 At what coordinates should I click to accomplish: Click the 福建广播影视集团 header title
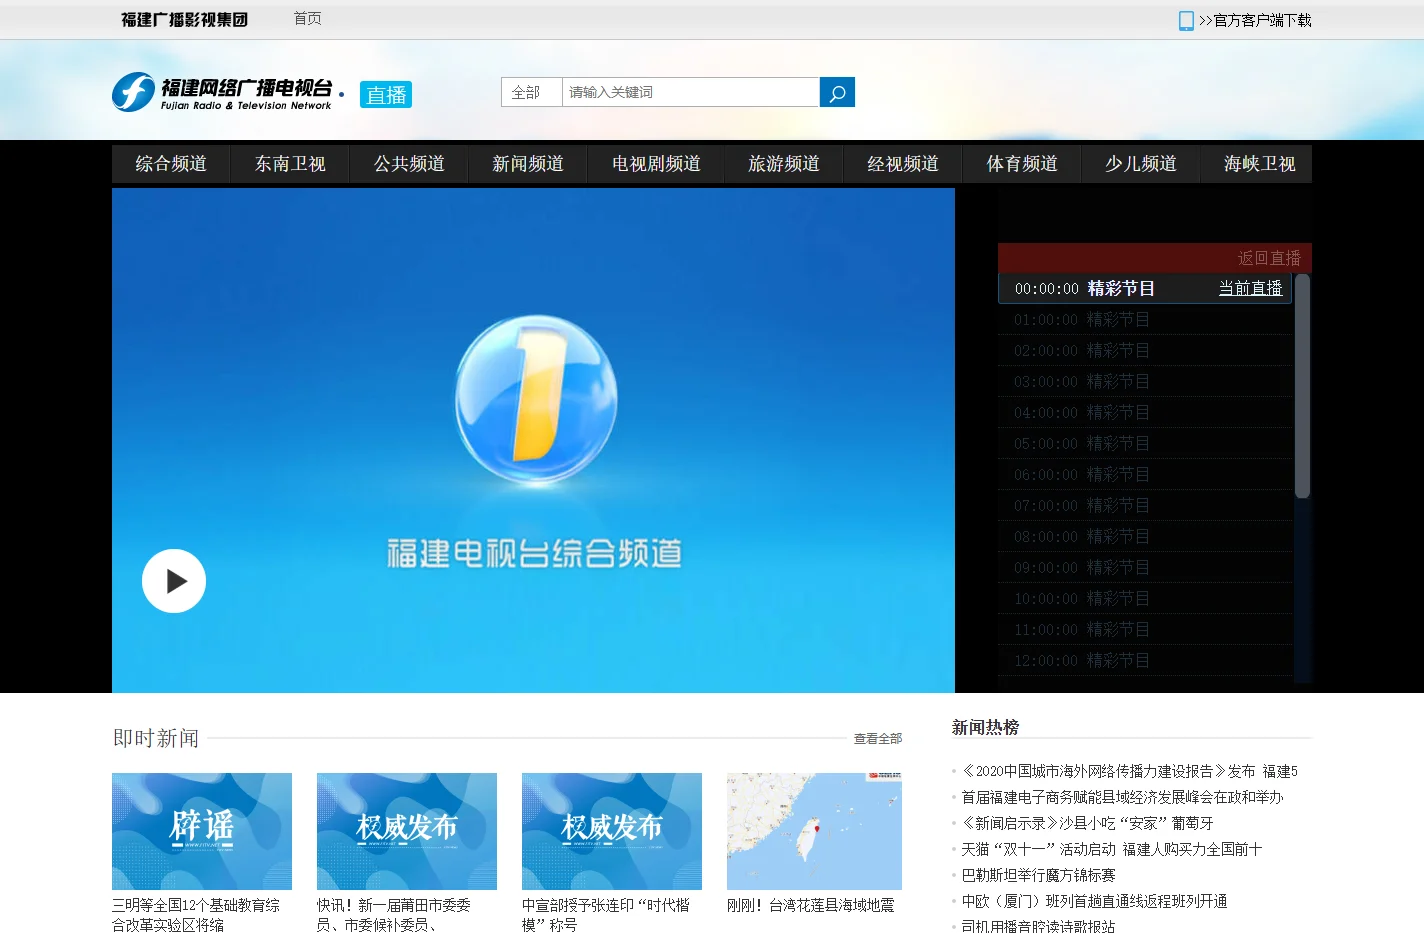184,19
